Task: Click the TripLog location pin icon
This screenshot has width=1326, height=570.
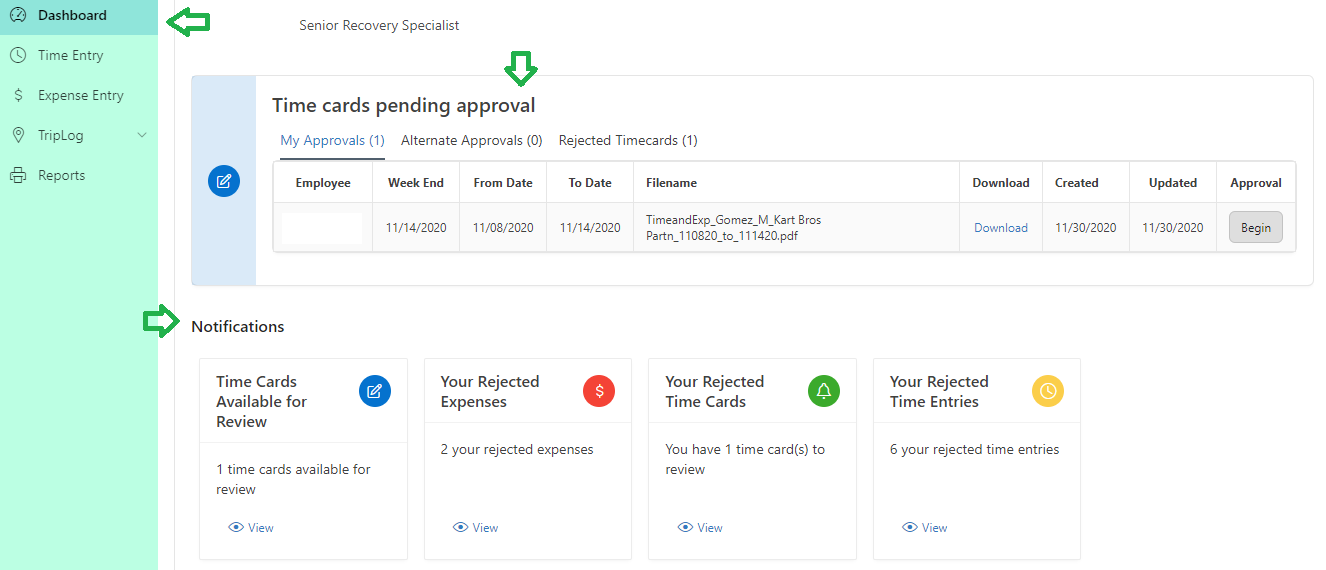Action: pos(18,135)
